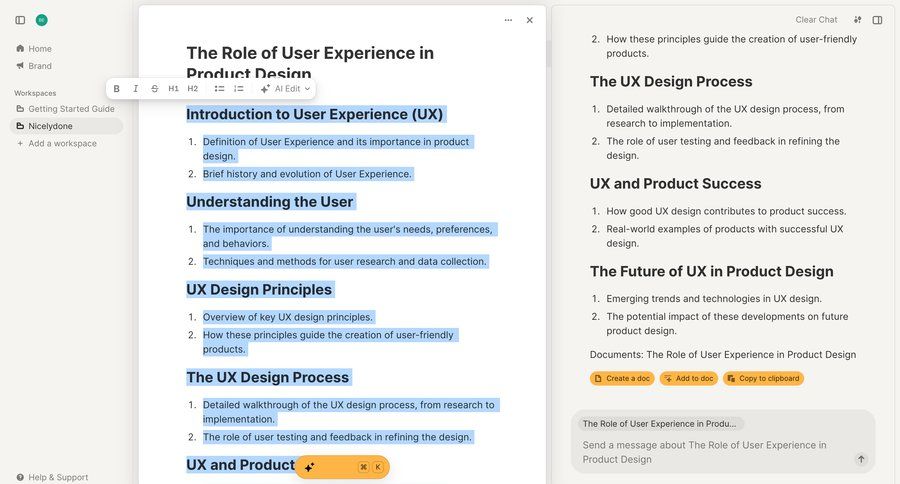Open Getting Started Guide workspace
The height and width of the screenshot is (484, 900).
[x=65, y=109]
